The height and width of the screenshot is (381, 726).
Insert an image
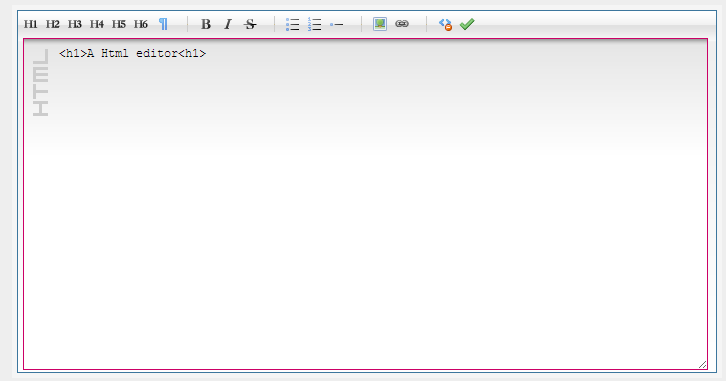(380, 24)
